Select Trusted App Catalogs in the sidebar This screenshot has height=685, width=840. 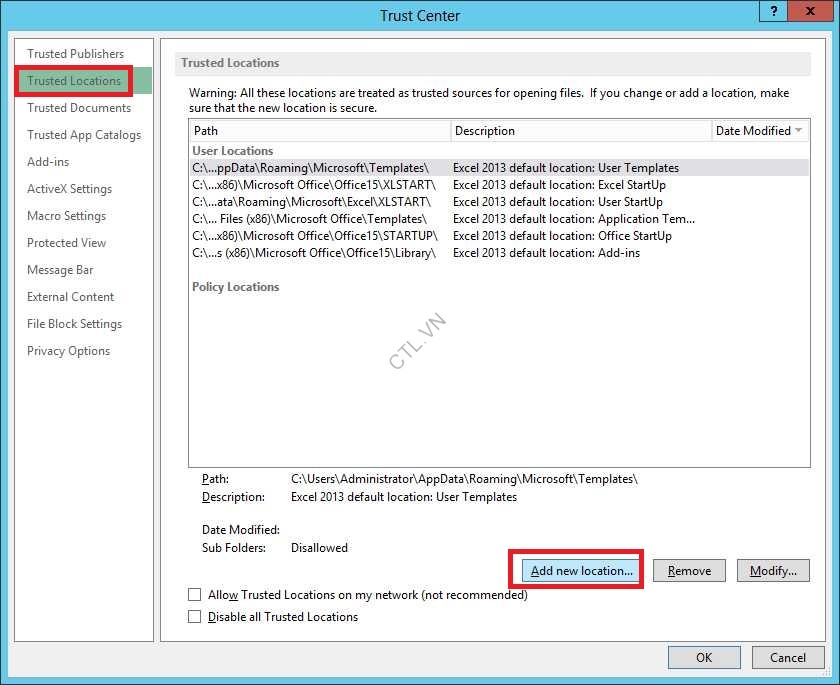coord(84,134)
